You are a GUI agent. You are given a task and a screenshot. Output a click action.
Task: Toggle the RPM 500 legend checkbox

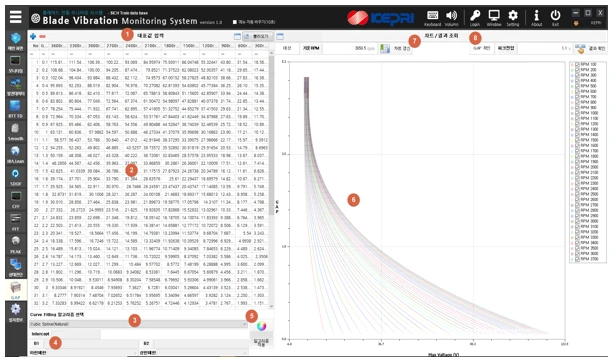(x=577, y=86)
